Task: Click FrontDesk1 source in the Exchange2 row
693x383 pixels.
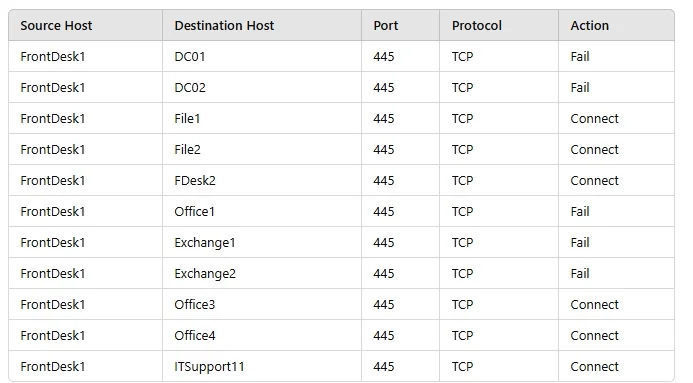Action: tap(53, 273)
